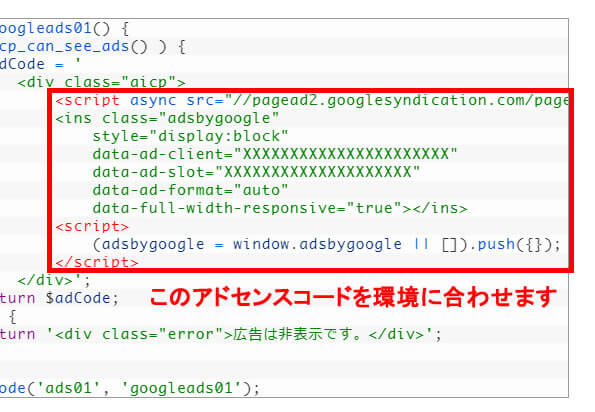Click the data-ad-slot attribute line
Image resolution: width=595 pixels, height=412 pixels.
256,172
